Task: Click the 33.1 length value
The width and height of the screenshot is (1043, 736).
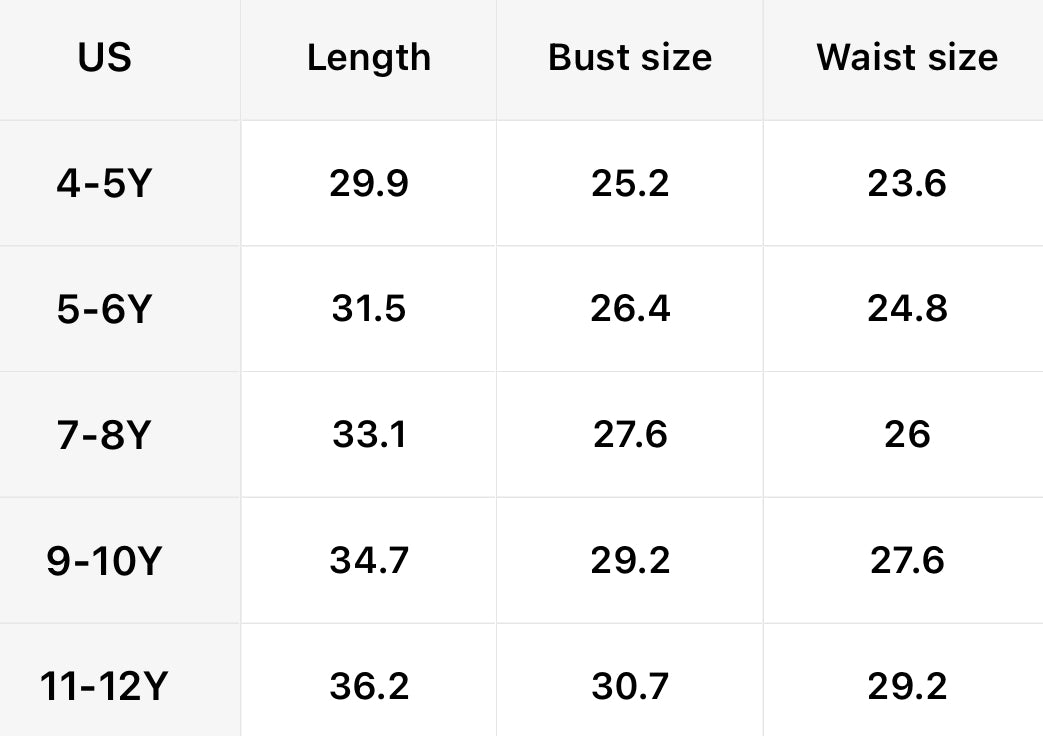Action: pos(368,435)
